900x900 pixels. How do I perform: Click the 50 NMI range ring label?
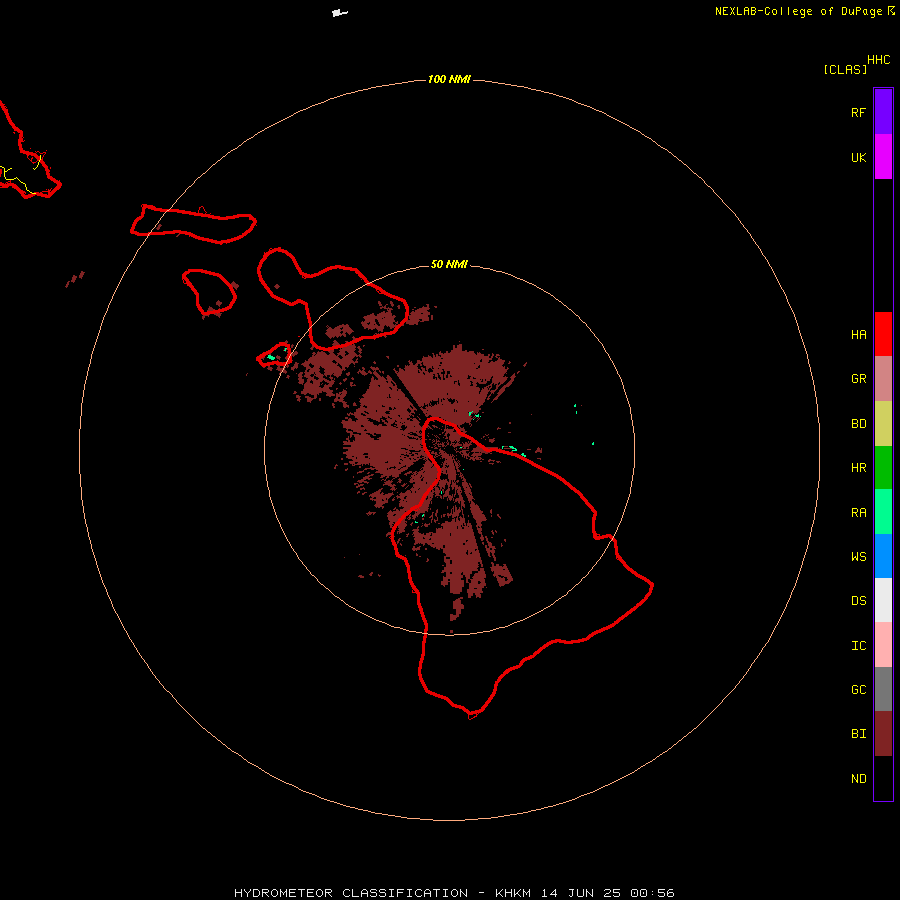point(449,265)
